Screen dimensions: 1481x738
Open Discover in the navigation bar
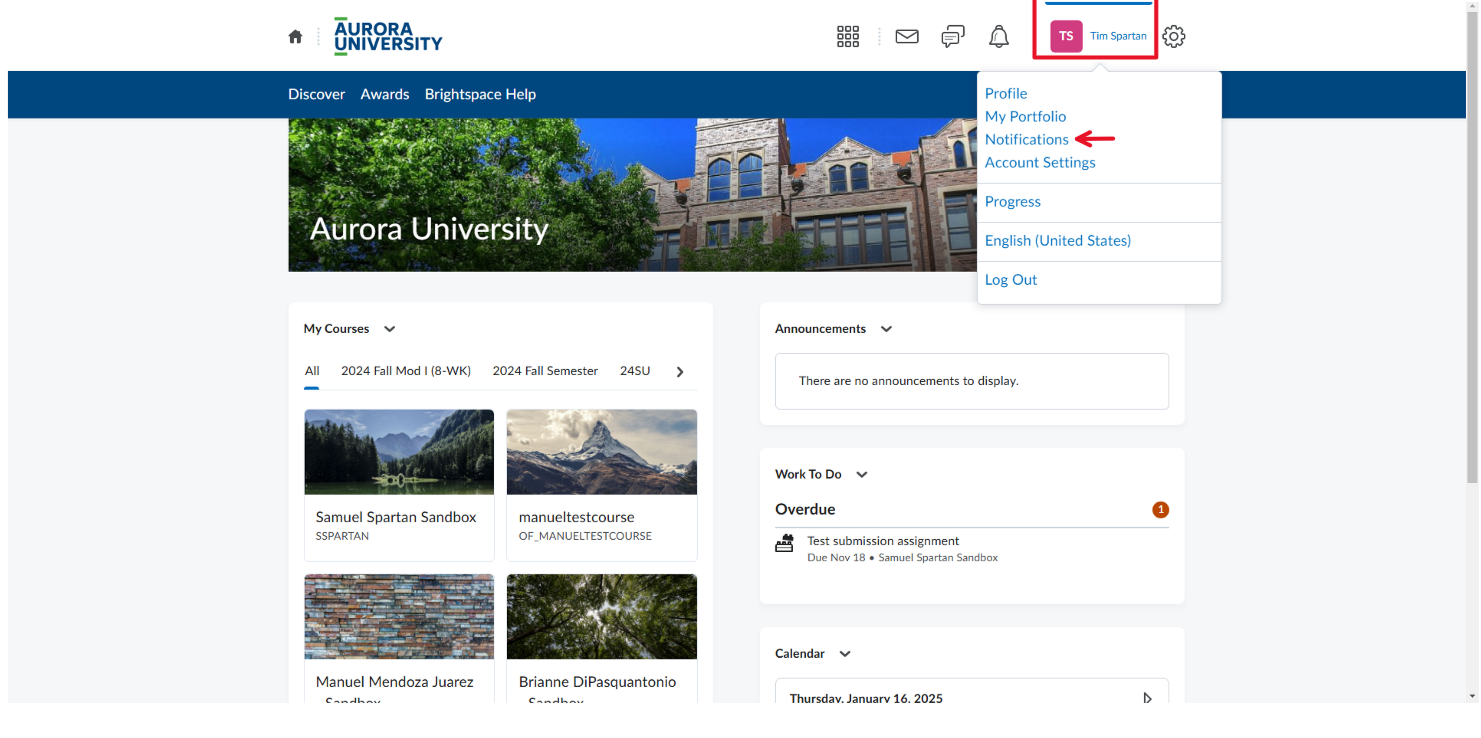point(317,94)
